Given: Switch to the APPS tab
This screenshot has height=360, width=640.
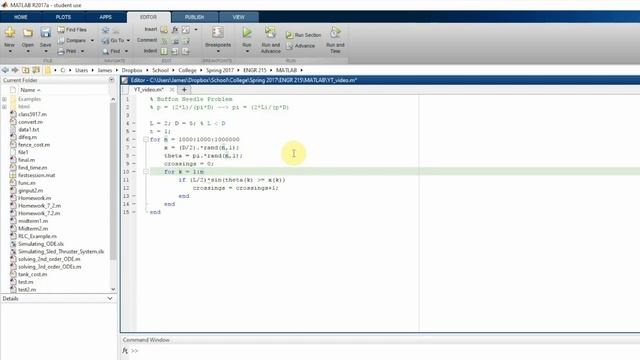Looking at the screenshot, I should (105, 17).
